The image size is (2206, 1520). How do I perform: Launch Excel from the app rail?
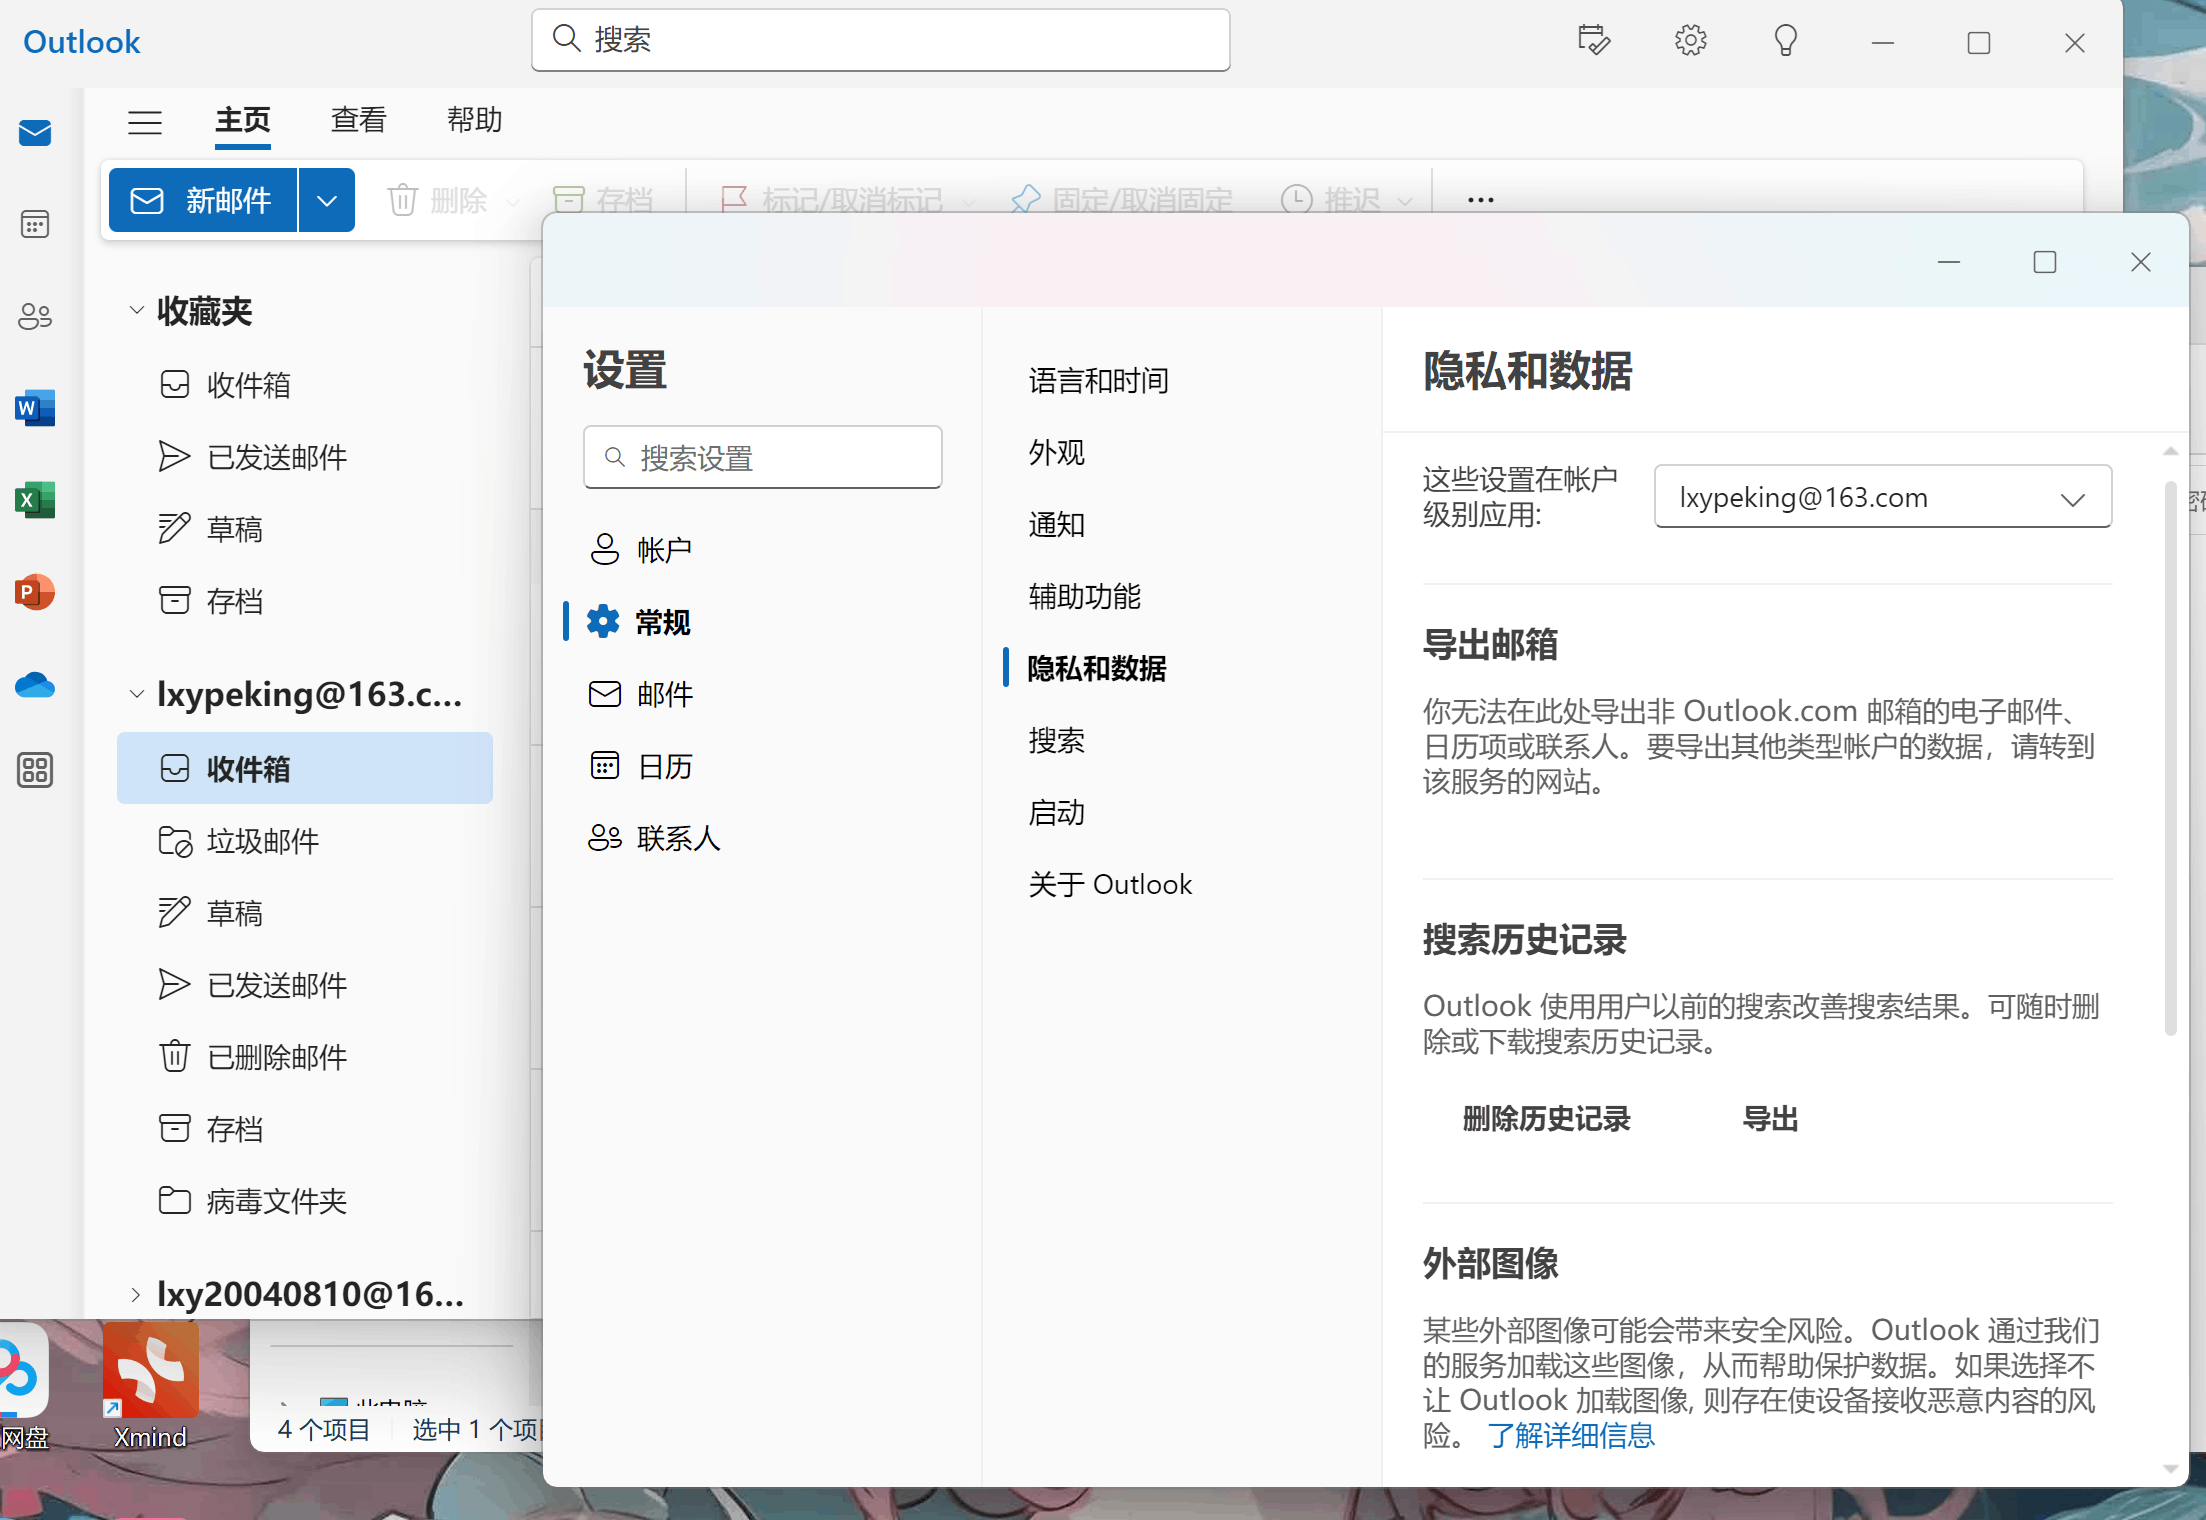click(x=35, y=500)
